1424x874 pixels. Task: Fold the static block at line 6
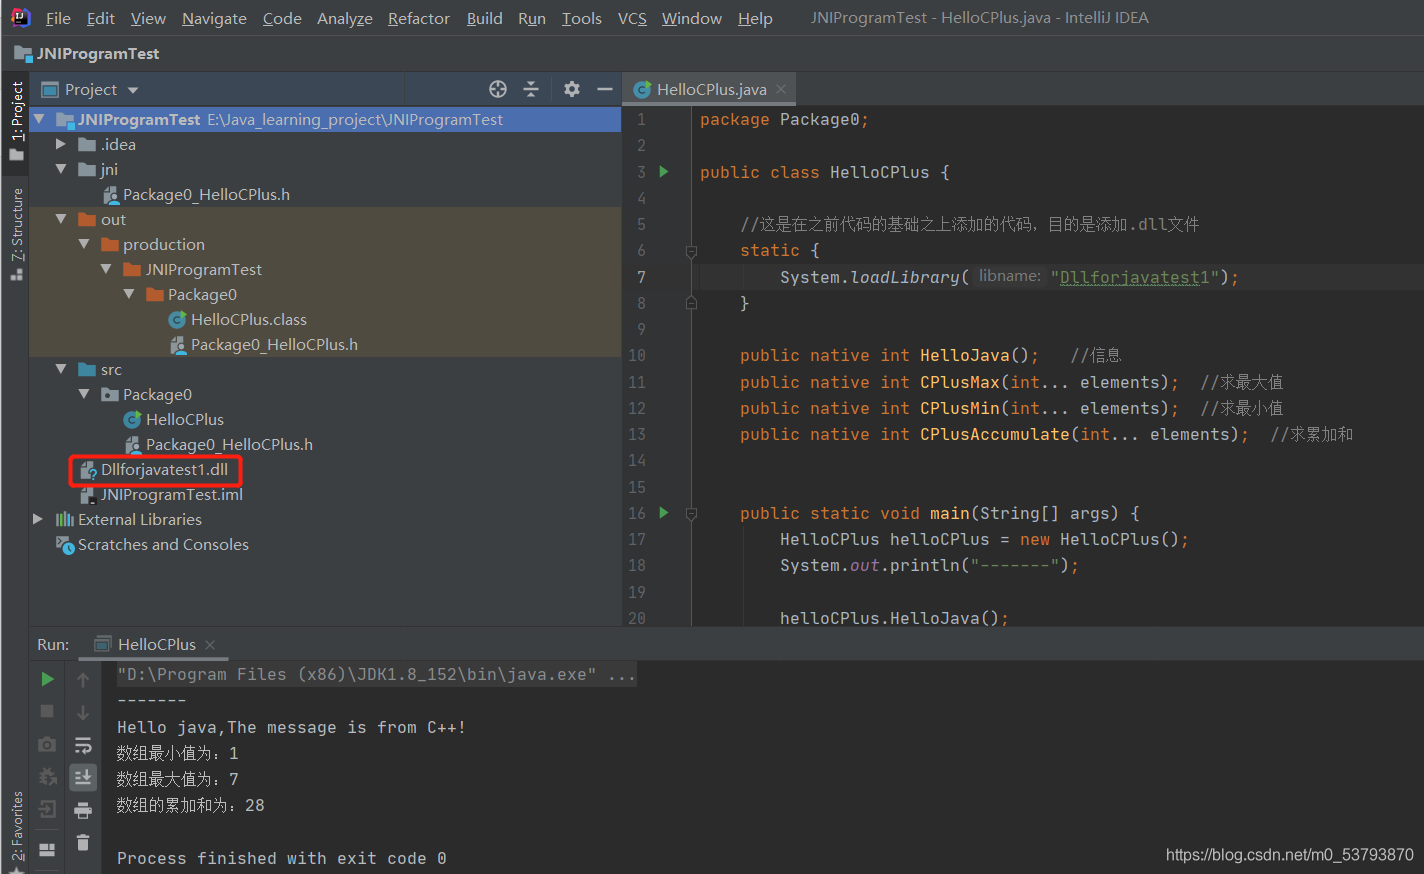pyautogui.click(x=691, y=251)
